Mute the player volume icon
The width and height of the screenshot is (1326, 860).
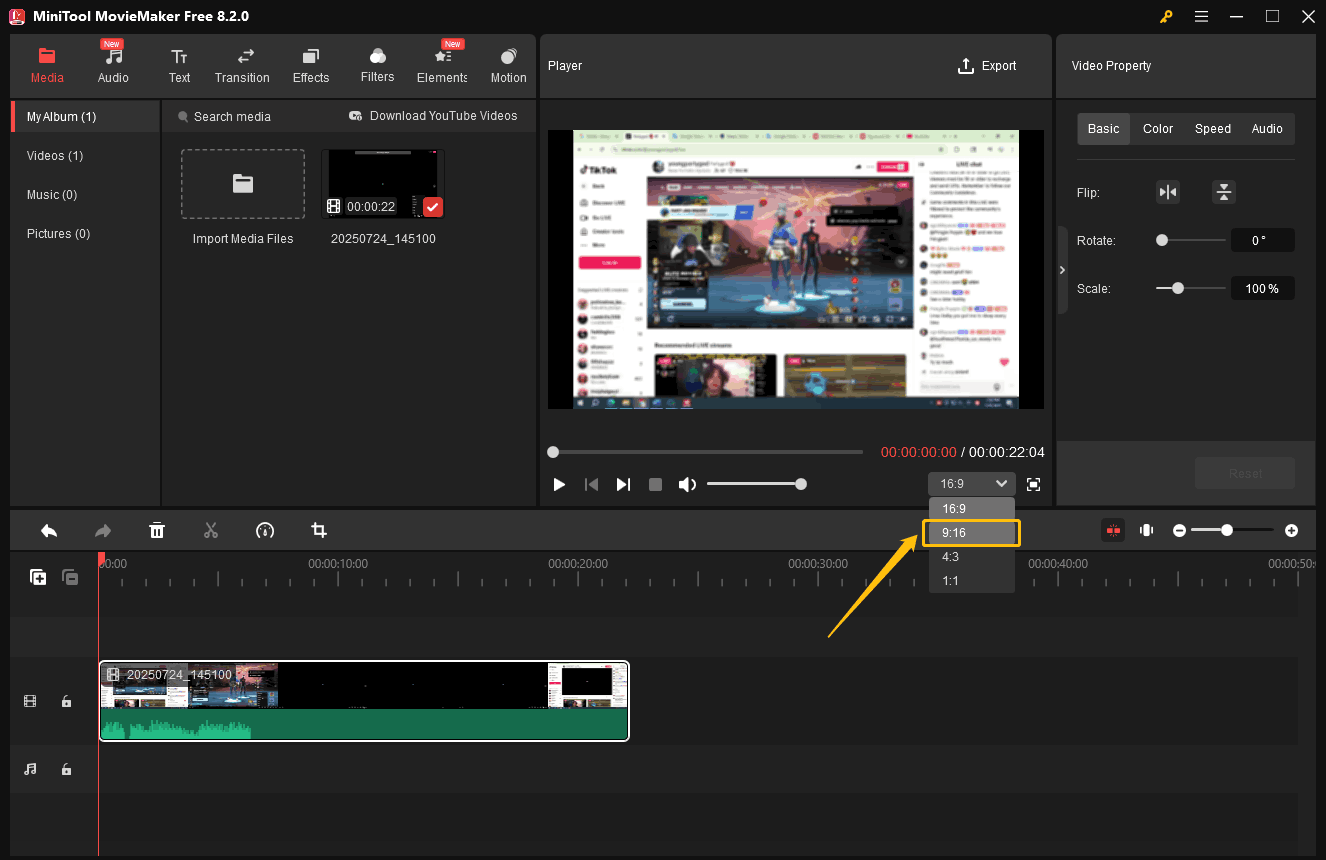click(x=687, y=484)
